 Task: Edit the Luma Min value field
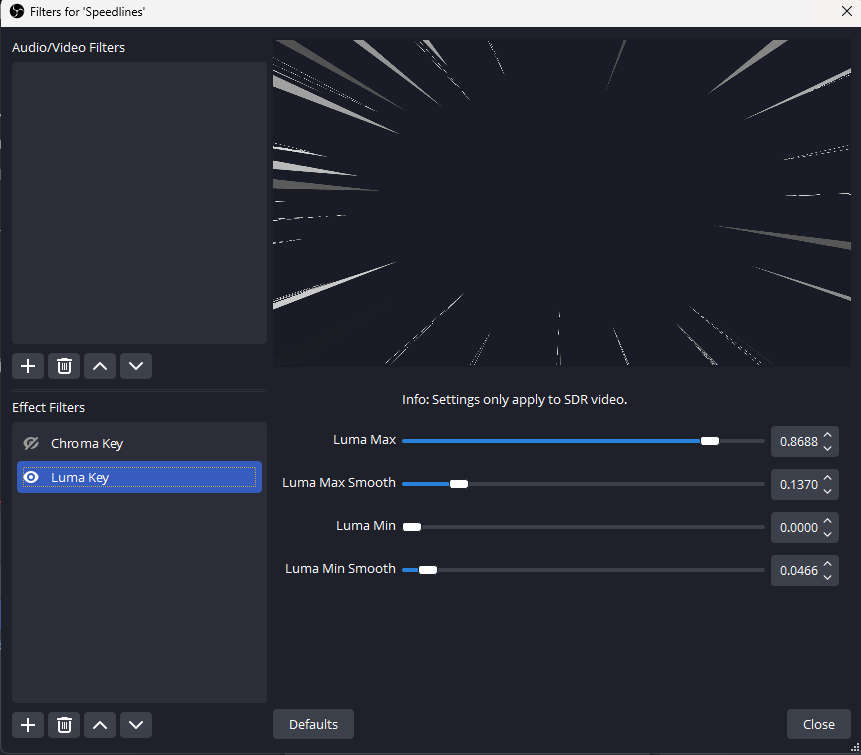(x=797, y=526)
